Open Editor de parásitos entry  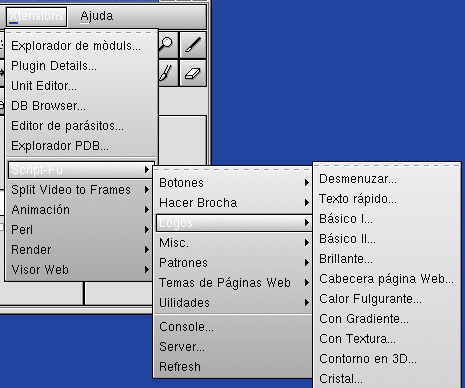[x=82, y=126]
